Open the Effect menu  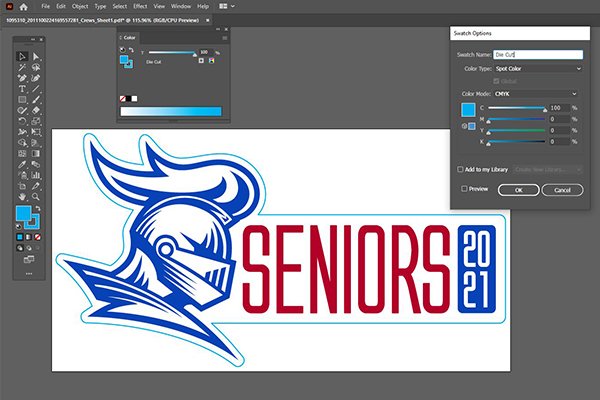pyautogui.click(x=139, y=6)
